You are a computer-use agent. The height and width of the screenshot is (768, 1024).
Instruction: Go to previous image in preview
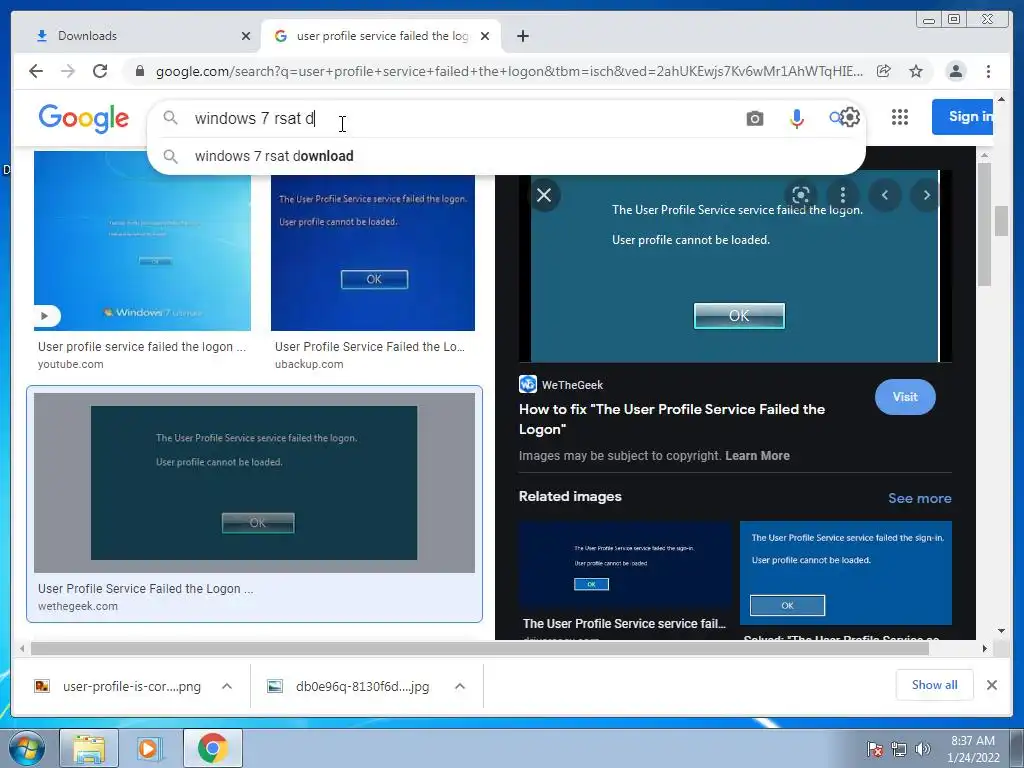(885, 195)
